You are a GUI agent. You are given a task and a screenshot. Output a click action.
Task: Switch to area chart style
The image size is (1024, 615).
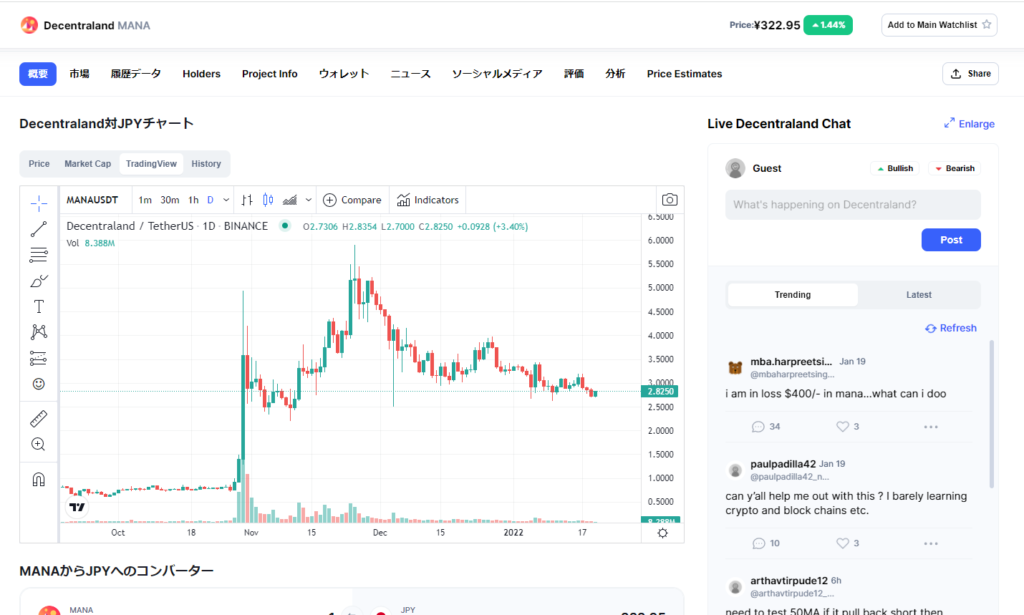click(x=290, y=200)
